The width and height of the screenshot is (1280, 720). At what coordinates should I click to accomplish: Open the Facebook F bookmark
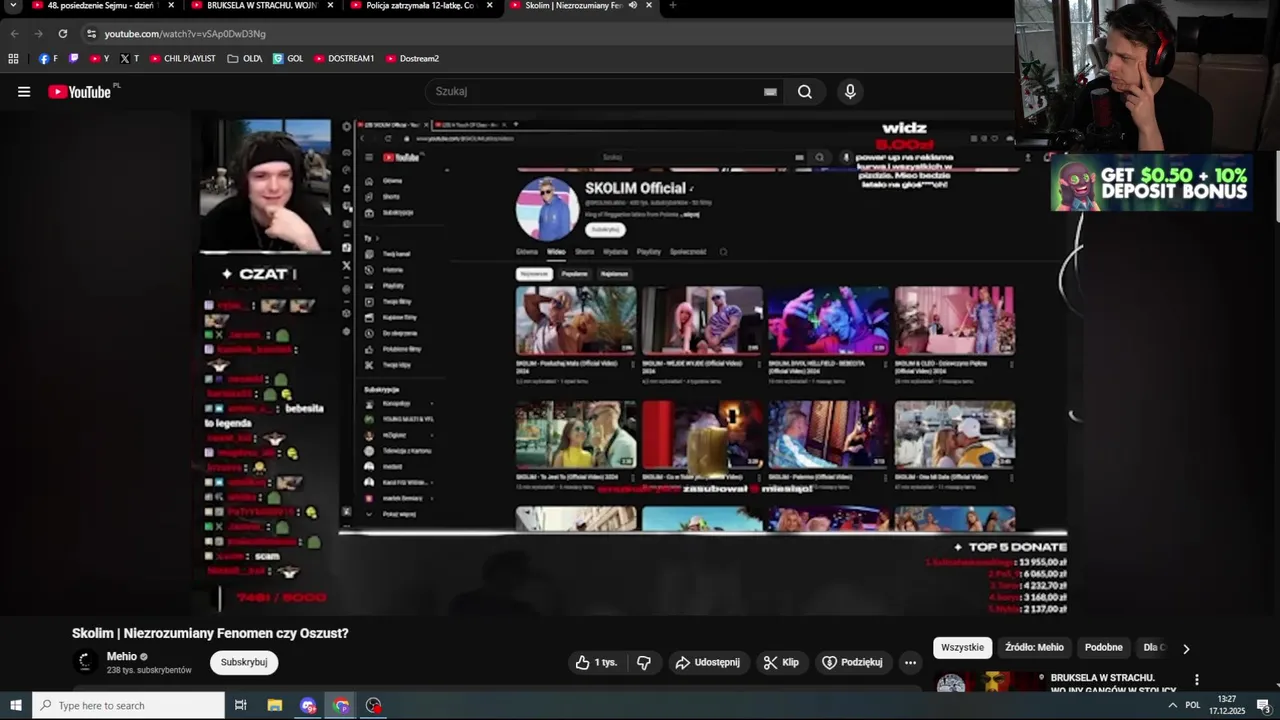click(48, 59)
